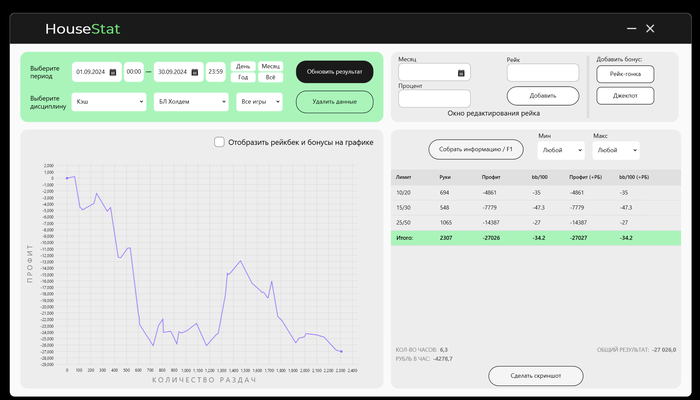This screenshot has width=700, height=400.
Task: Focus the Месяц input field
Action: click(434, 72)
